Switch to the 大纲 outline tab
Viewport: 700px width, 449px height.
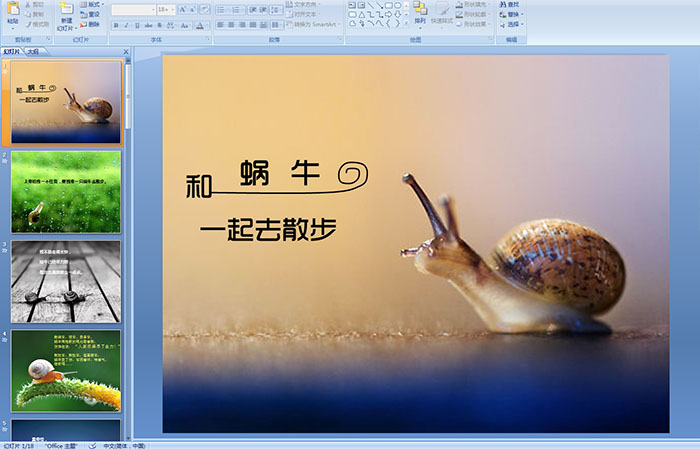point(33,52)
